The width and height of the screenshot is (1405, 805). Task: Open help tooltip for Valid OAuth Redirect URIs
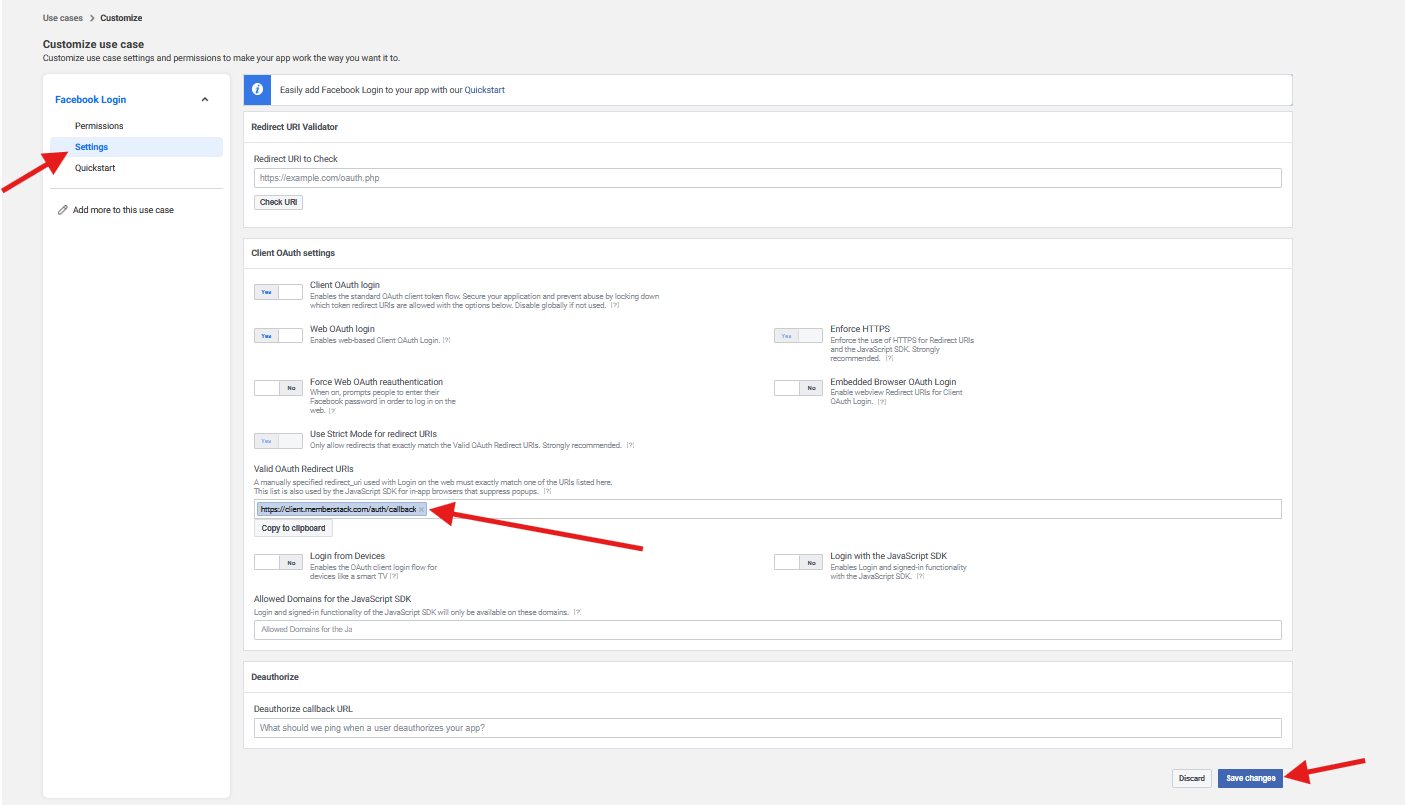[x=548, y=492]
